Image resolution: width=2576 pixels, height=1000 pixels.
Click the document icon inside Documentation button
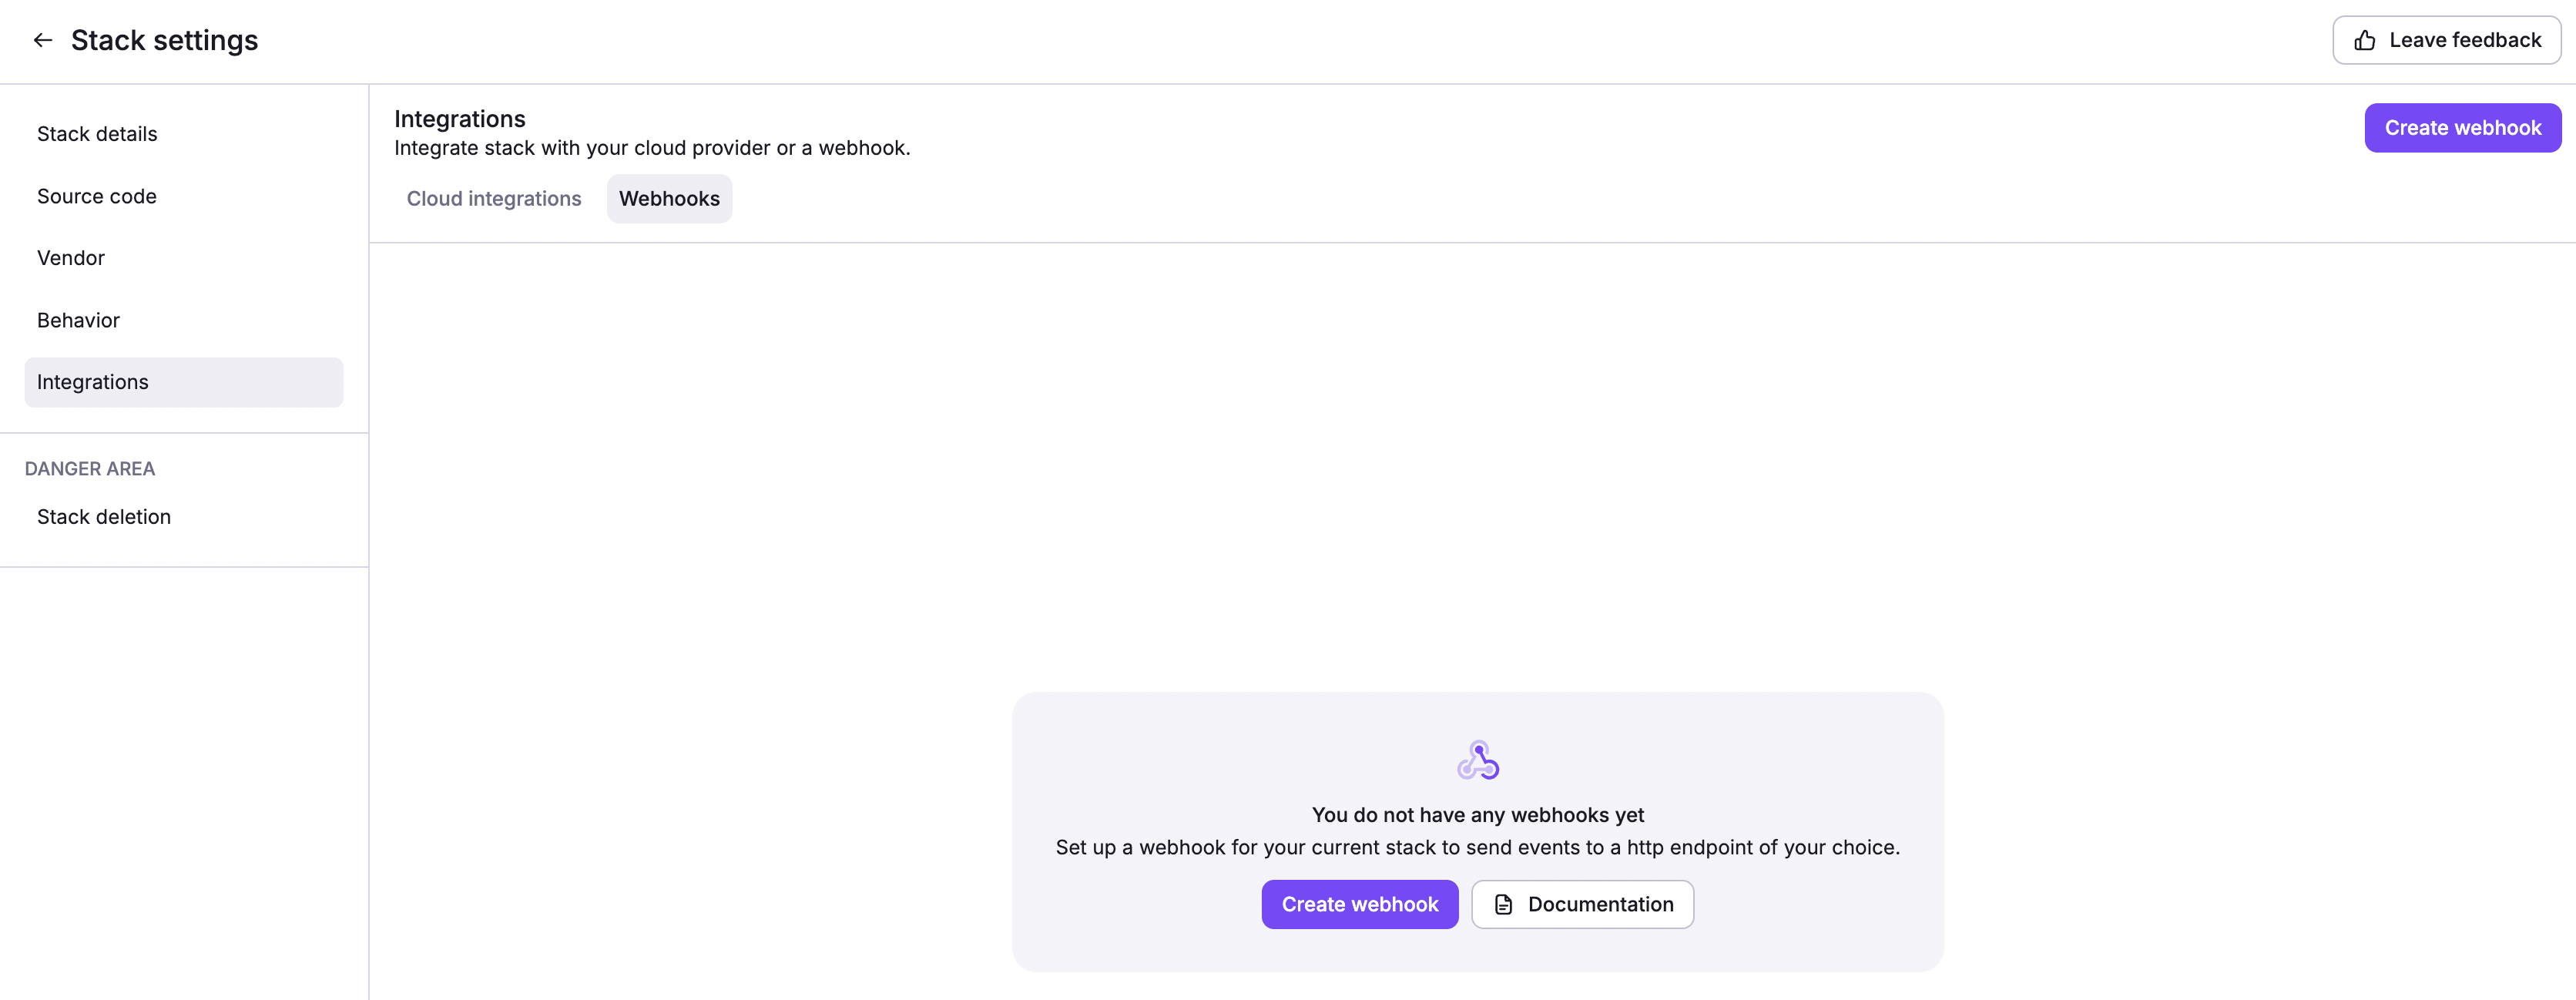coord(1504,904)
